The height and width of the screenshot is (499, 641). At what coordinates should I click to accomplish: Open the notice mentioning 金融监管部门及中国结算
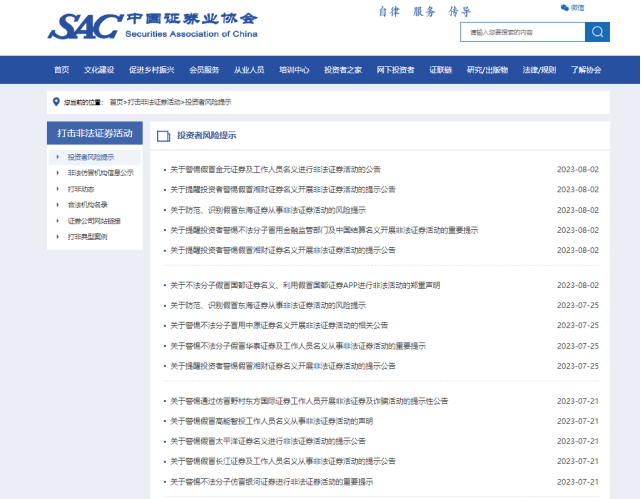click(x=324, y=230)
